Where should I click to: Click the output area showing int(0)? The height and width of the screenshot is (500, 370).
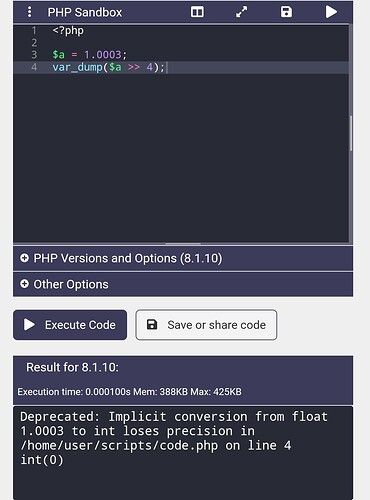183,453
